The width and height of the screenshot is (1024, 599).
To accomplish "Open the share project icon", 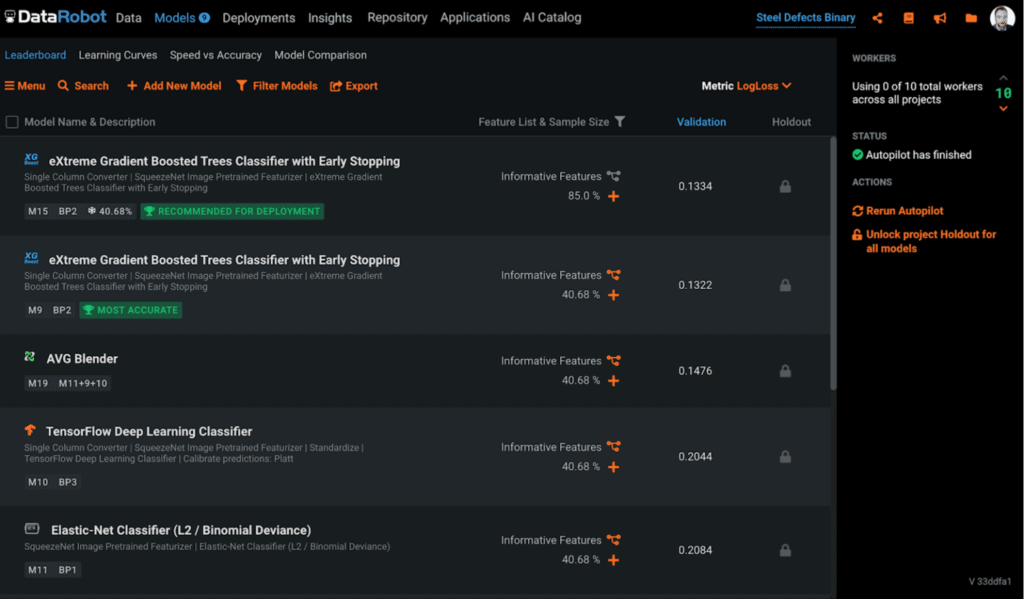I will point(877,18).
